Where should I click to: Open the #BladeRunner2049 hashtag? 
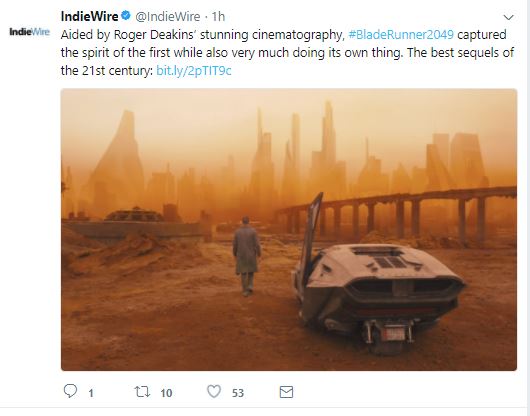(x=401, y=34)
